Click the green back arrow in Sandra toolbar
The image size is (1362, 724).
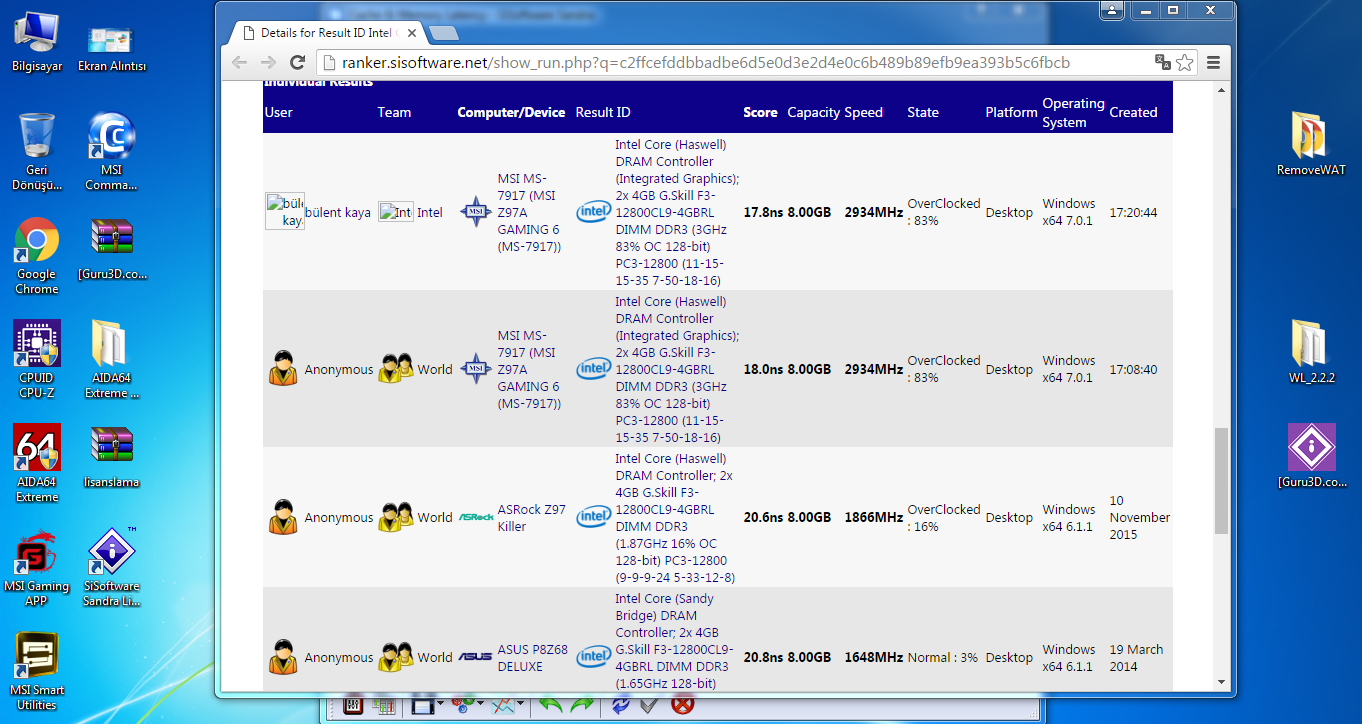551,705
